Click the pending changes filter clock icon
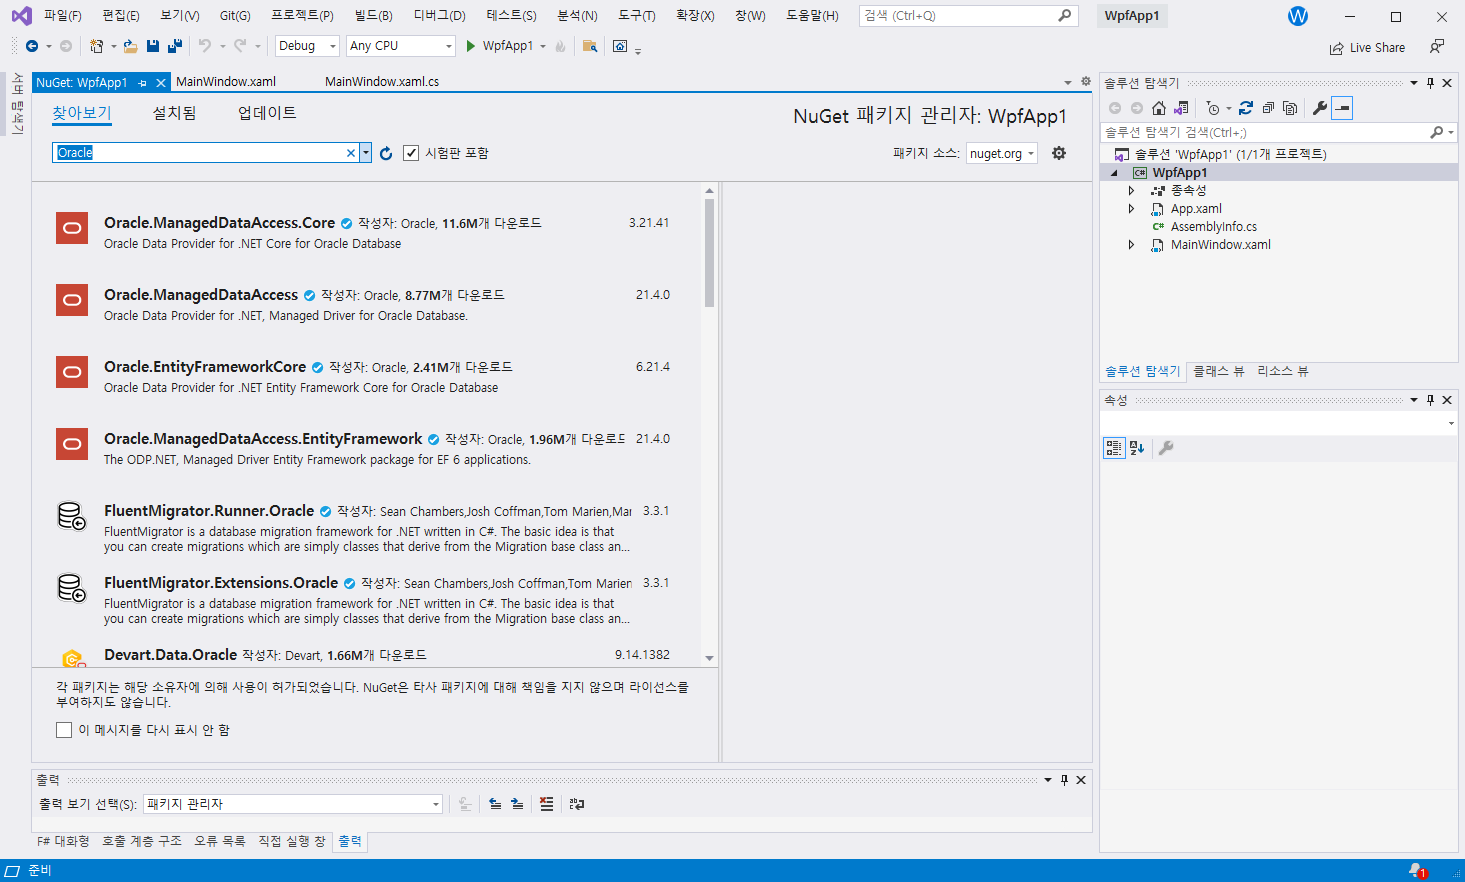 tap(1213, 108)
